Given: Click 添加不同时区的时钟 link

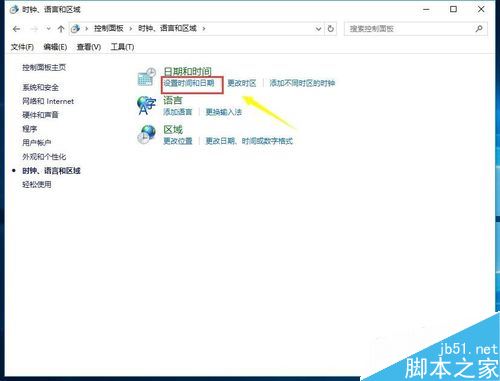Looking at the screenshot, I should point(302,83).
